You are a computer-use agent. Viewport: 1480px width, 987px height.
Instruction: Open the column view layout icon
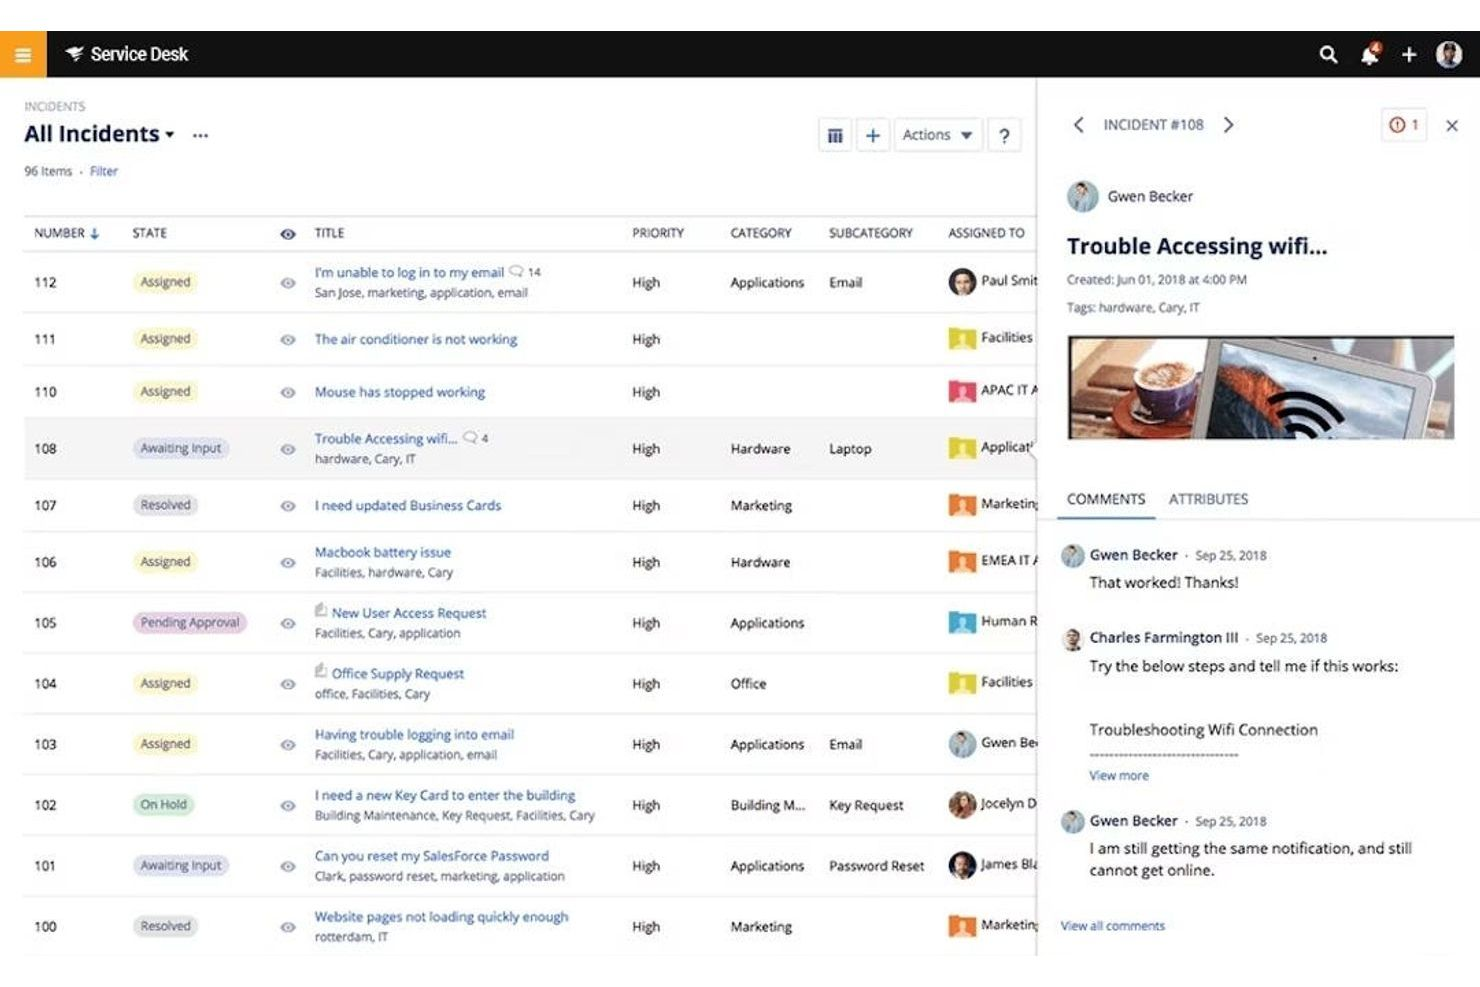(x=835, y=134)
